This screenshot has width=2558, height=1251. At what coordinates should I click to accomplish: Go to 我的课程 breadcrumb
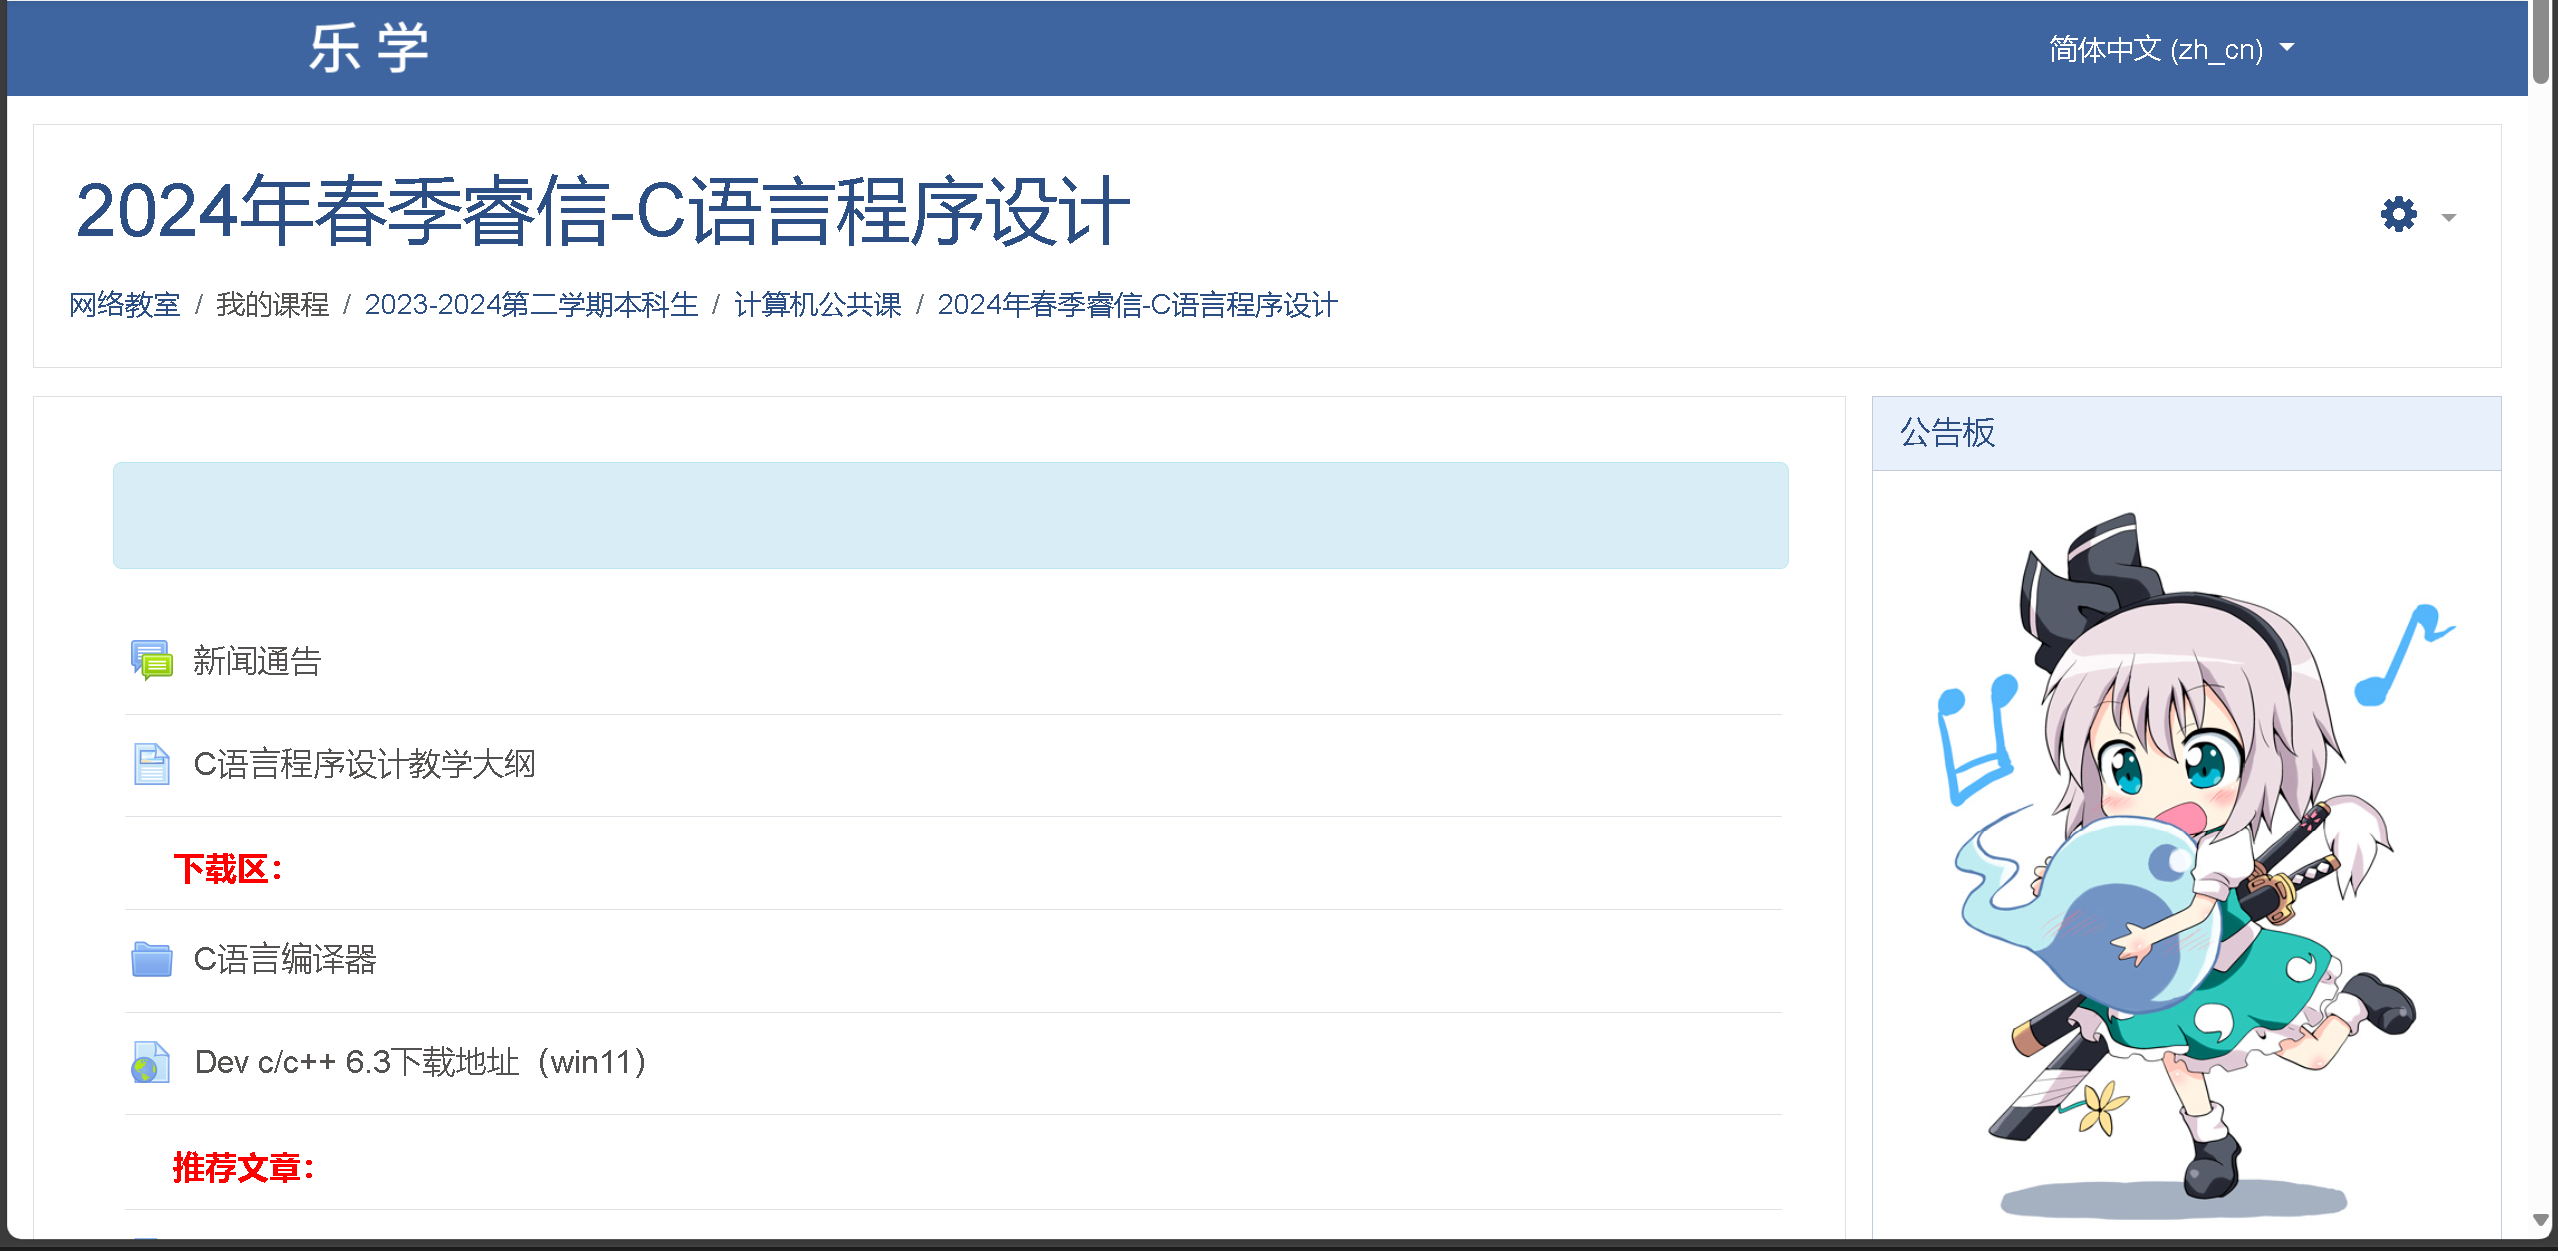pyautogui.click(x=272, y=304)
